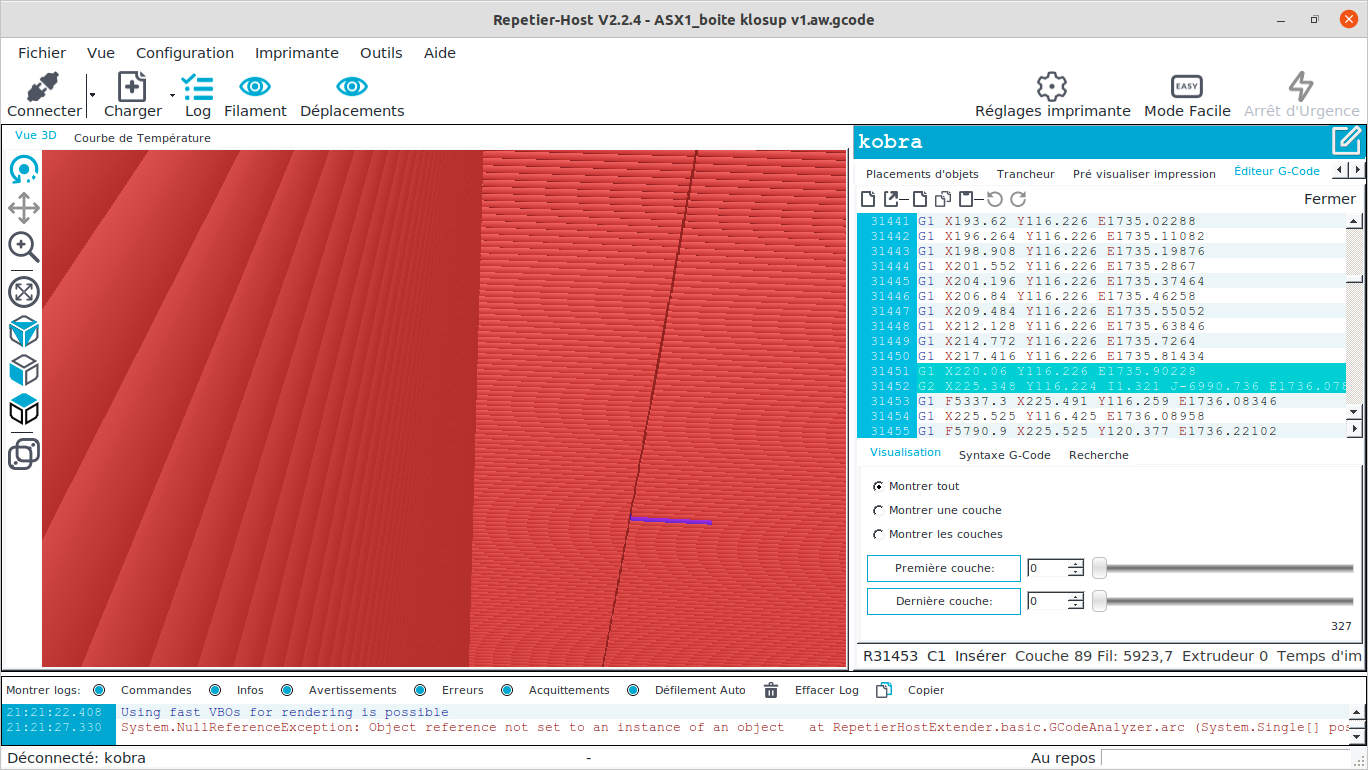Click the Arrêt d'Urgence icon

pyautogui.click(x=1301, y=87)
